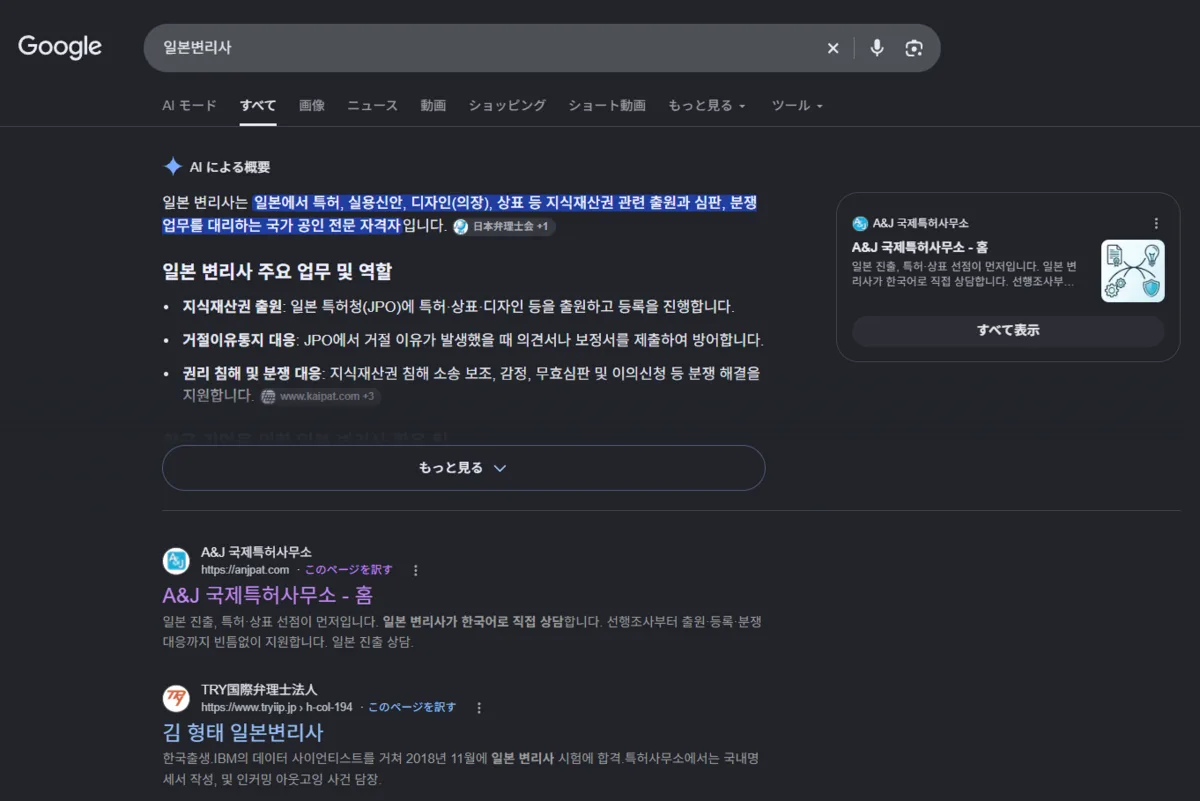The width and height of the screenshot is (1200, 801).
Task: Select the すべて tab
Action: [x=258, y=105]
